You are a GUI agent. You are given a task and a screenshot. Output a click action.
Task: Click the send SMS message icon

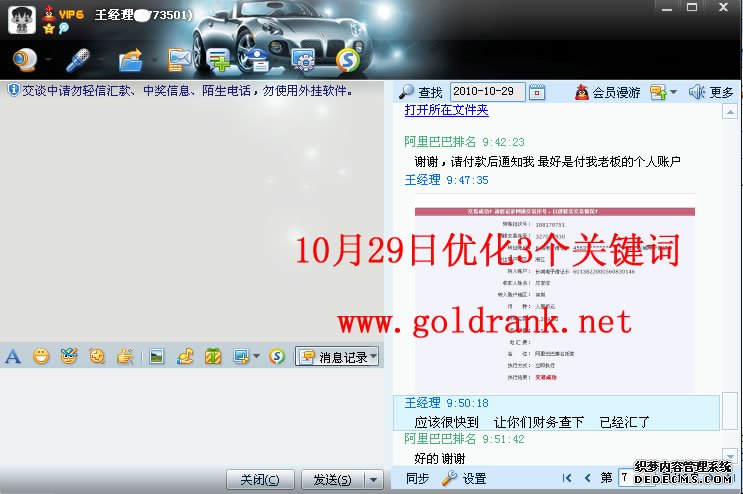[x=180, y=60]
